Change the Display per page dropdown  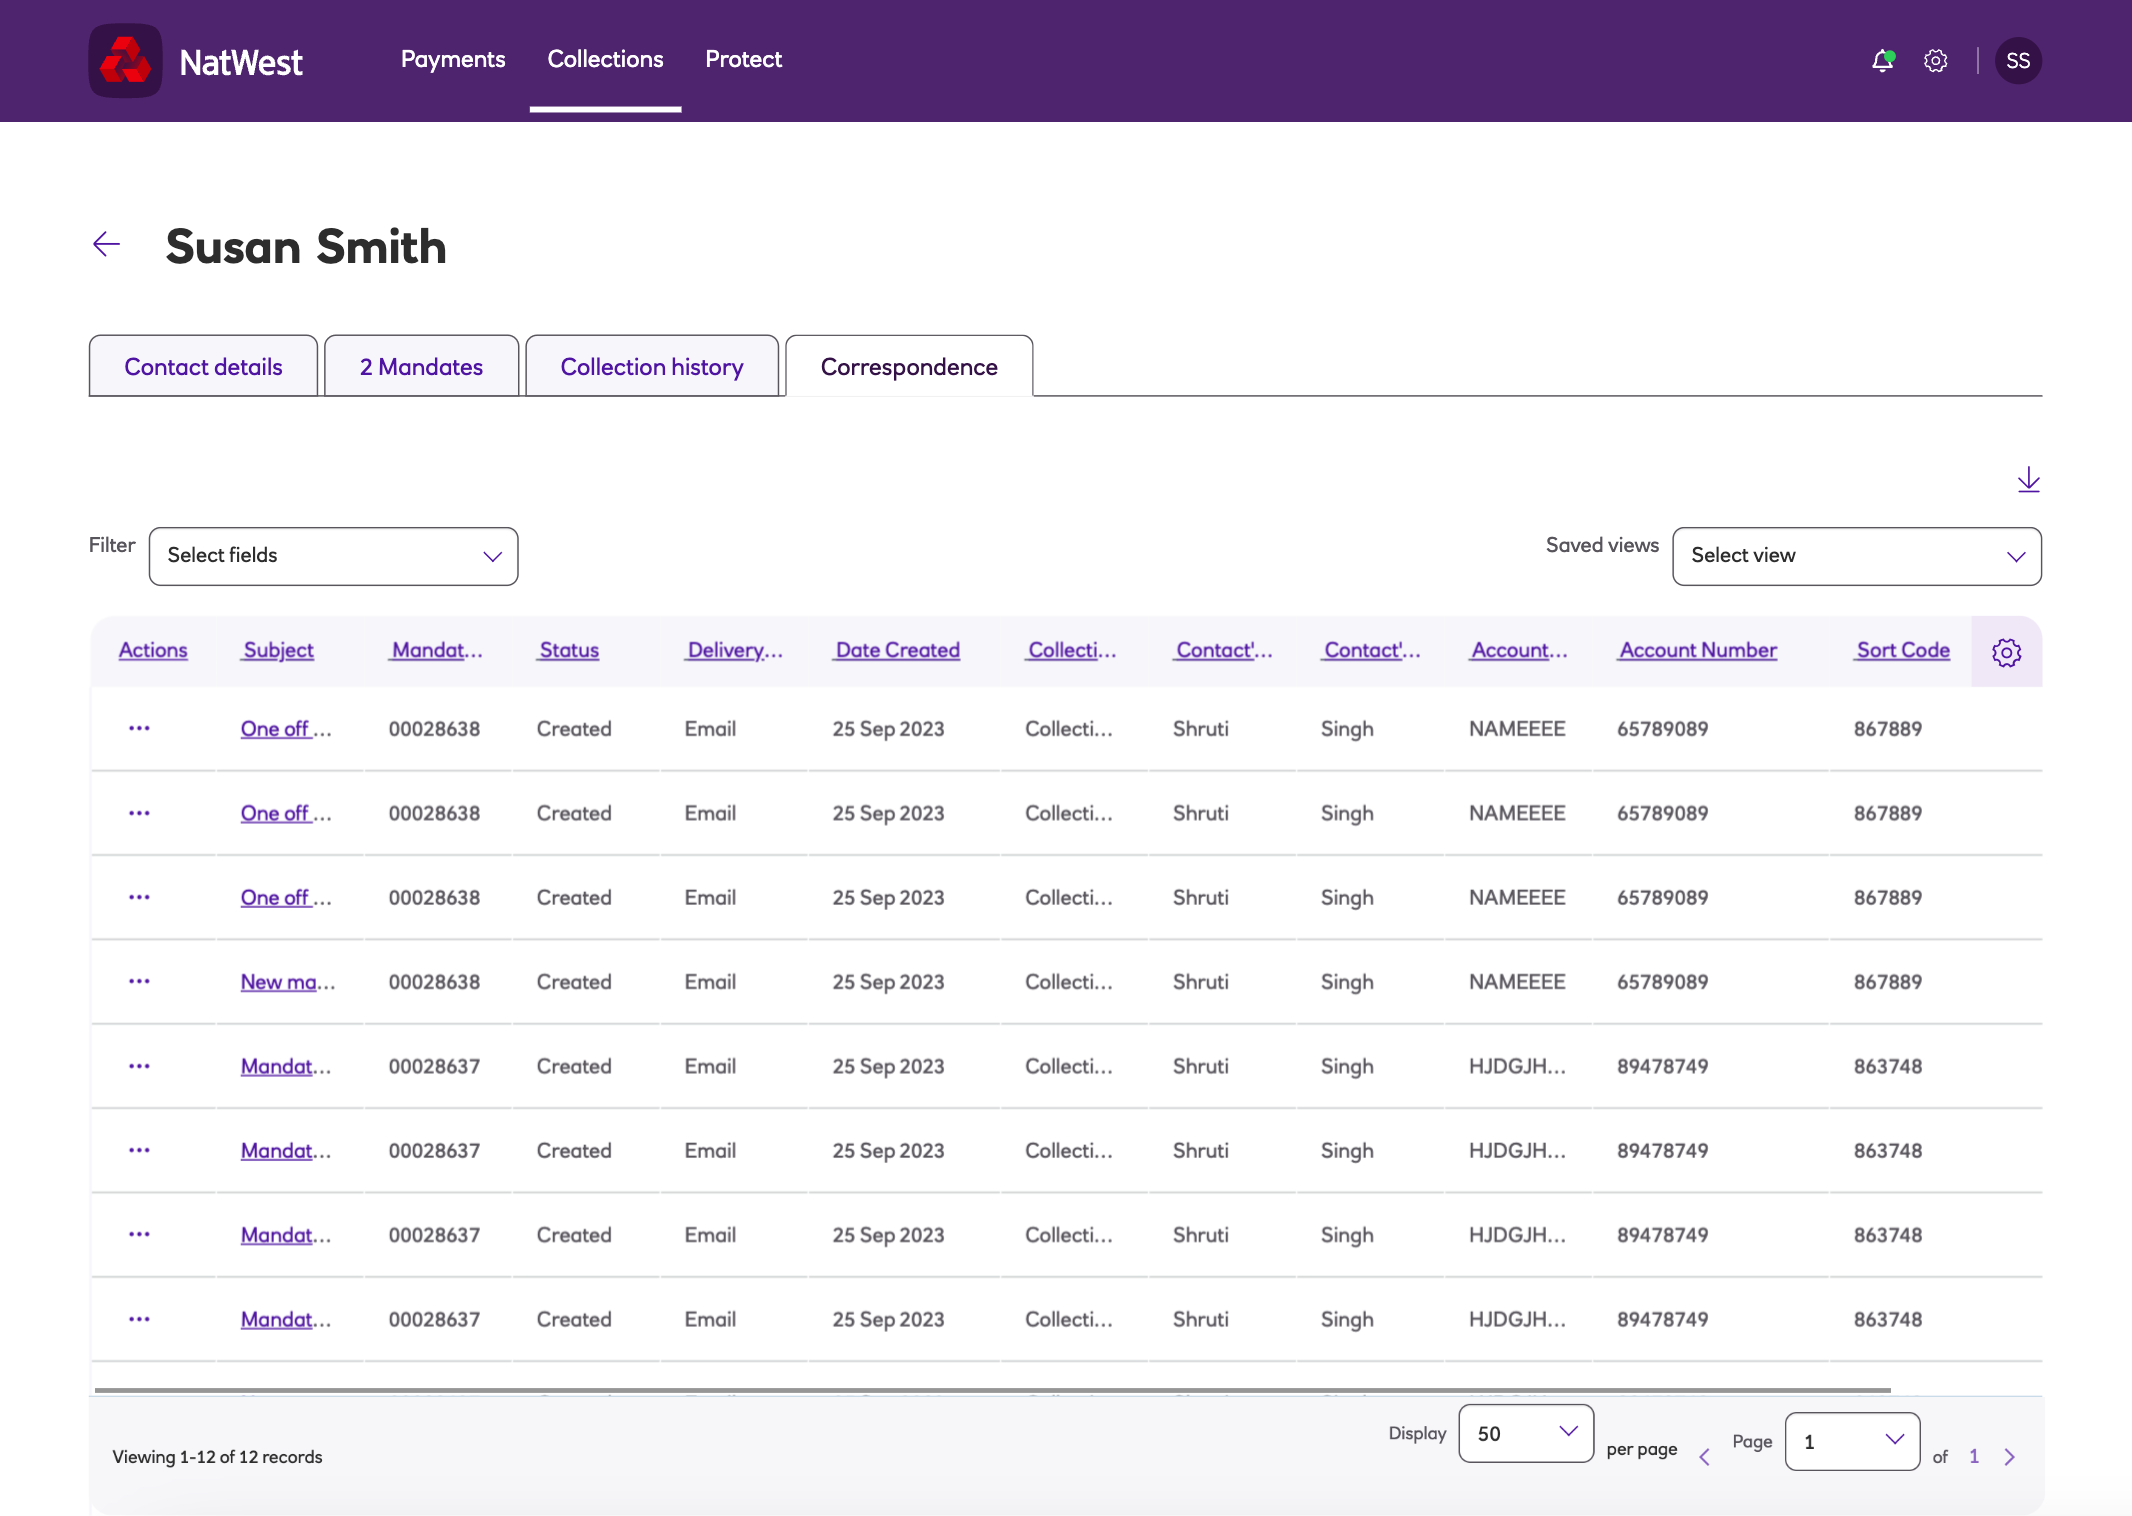[x=1526, y=1433]
